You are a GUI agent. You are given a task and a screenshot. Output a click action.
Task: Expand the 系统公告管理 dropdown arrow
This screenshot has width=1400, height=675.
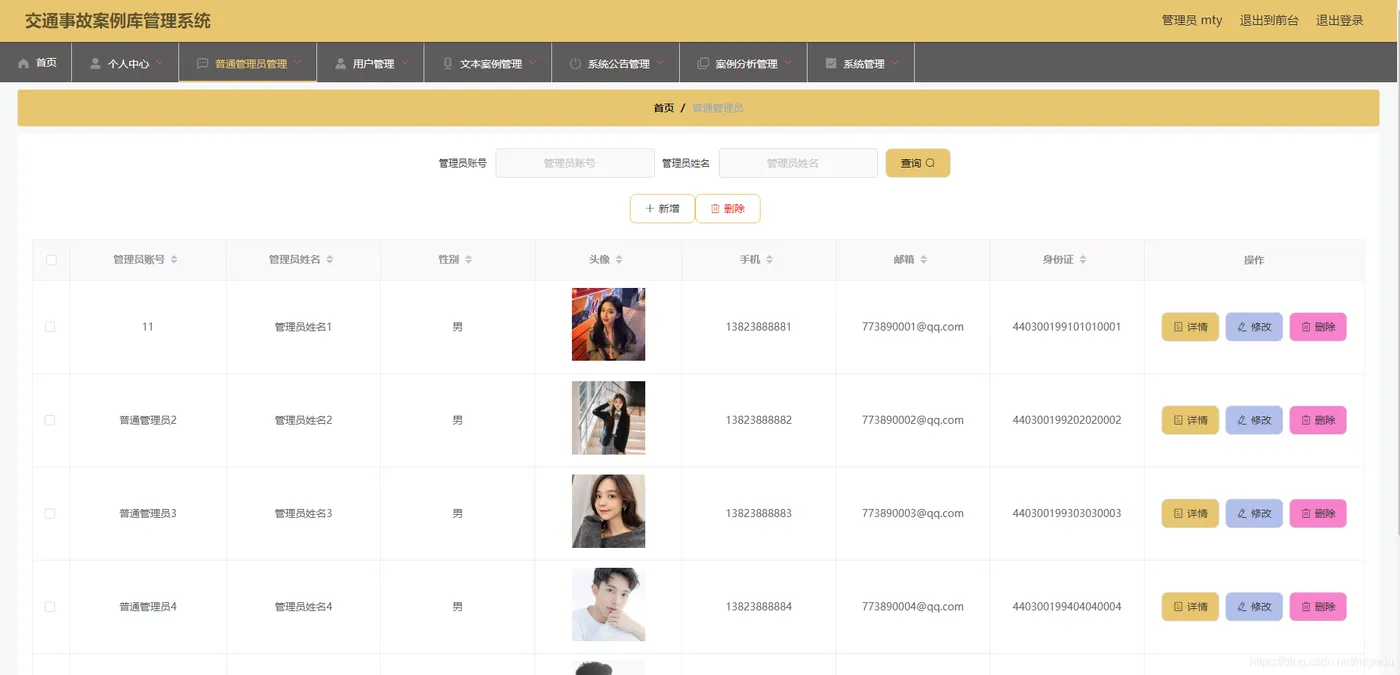pyautogui.click(x=660, y=63)
